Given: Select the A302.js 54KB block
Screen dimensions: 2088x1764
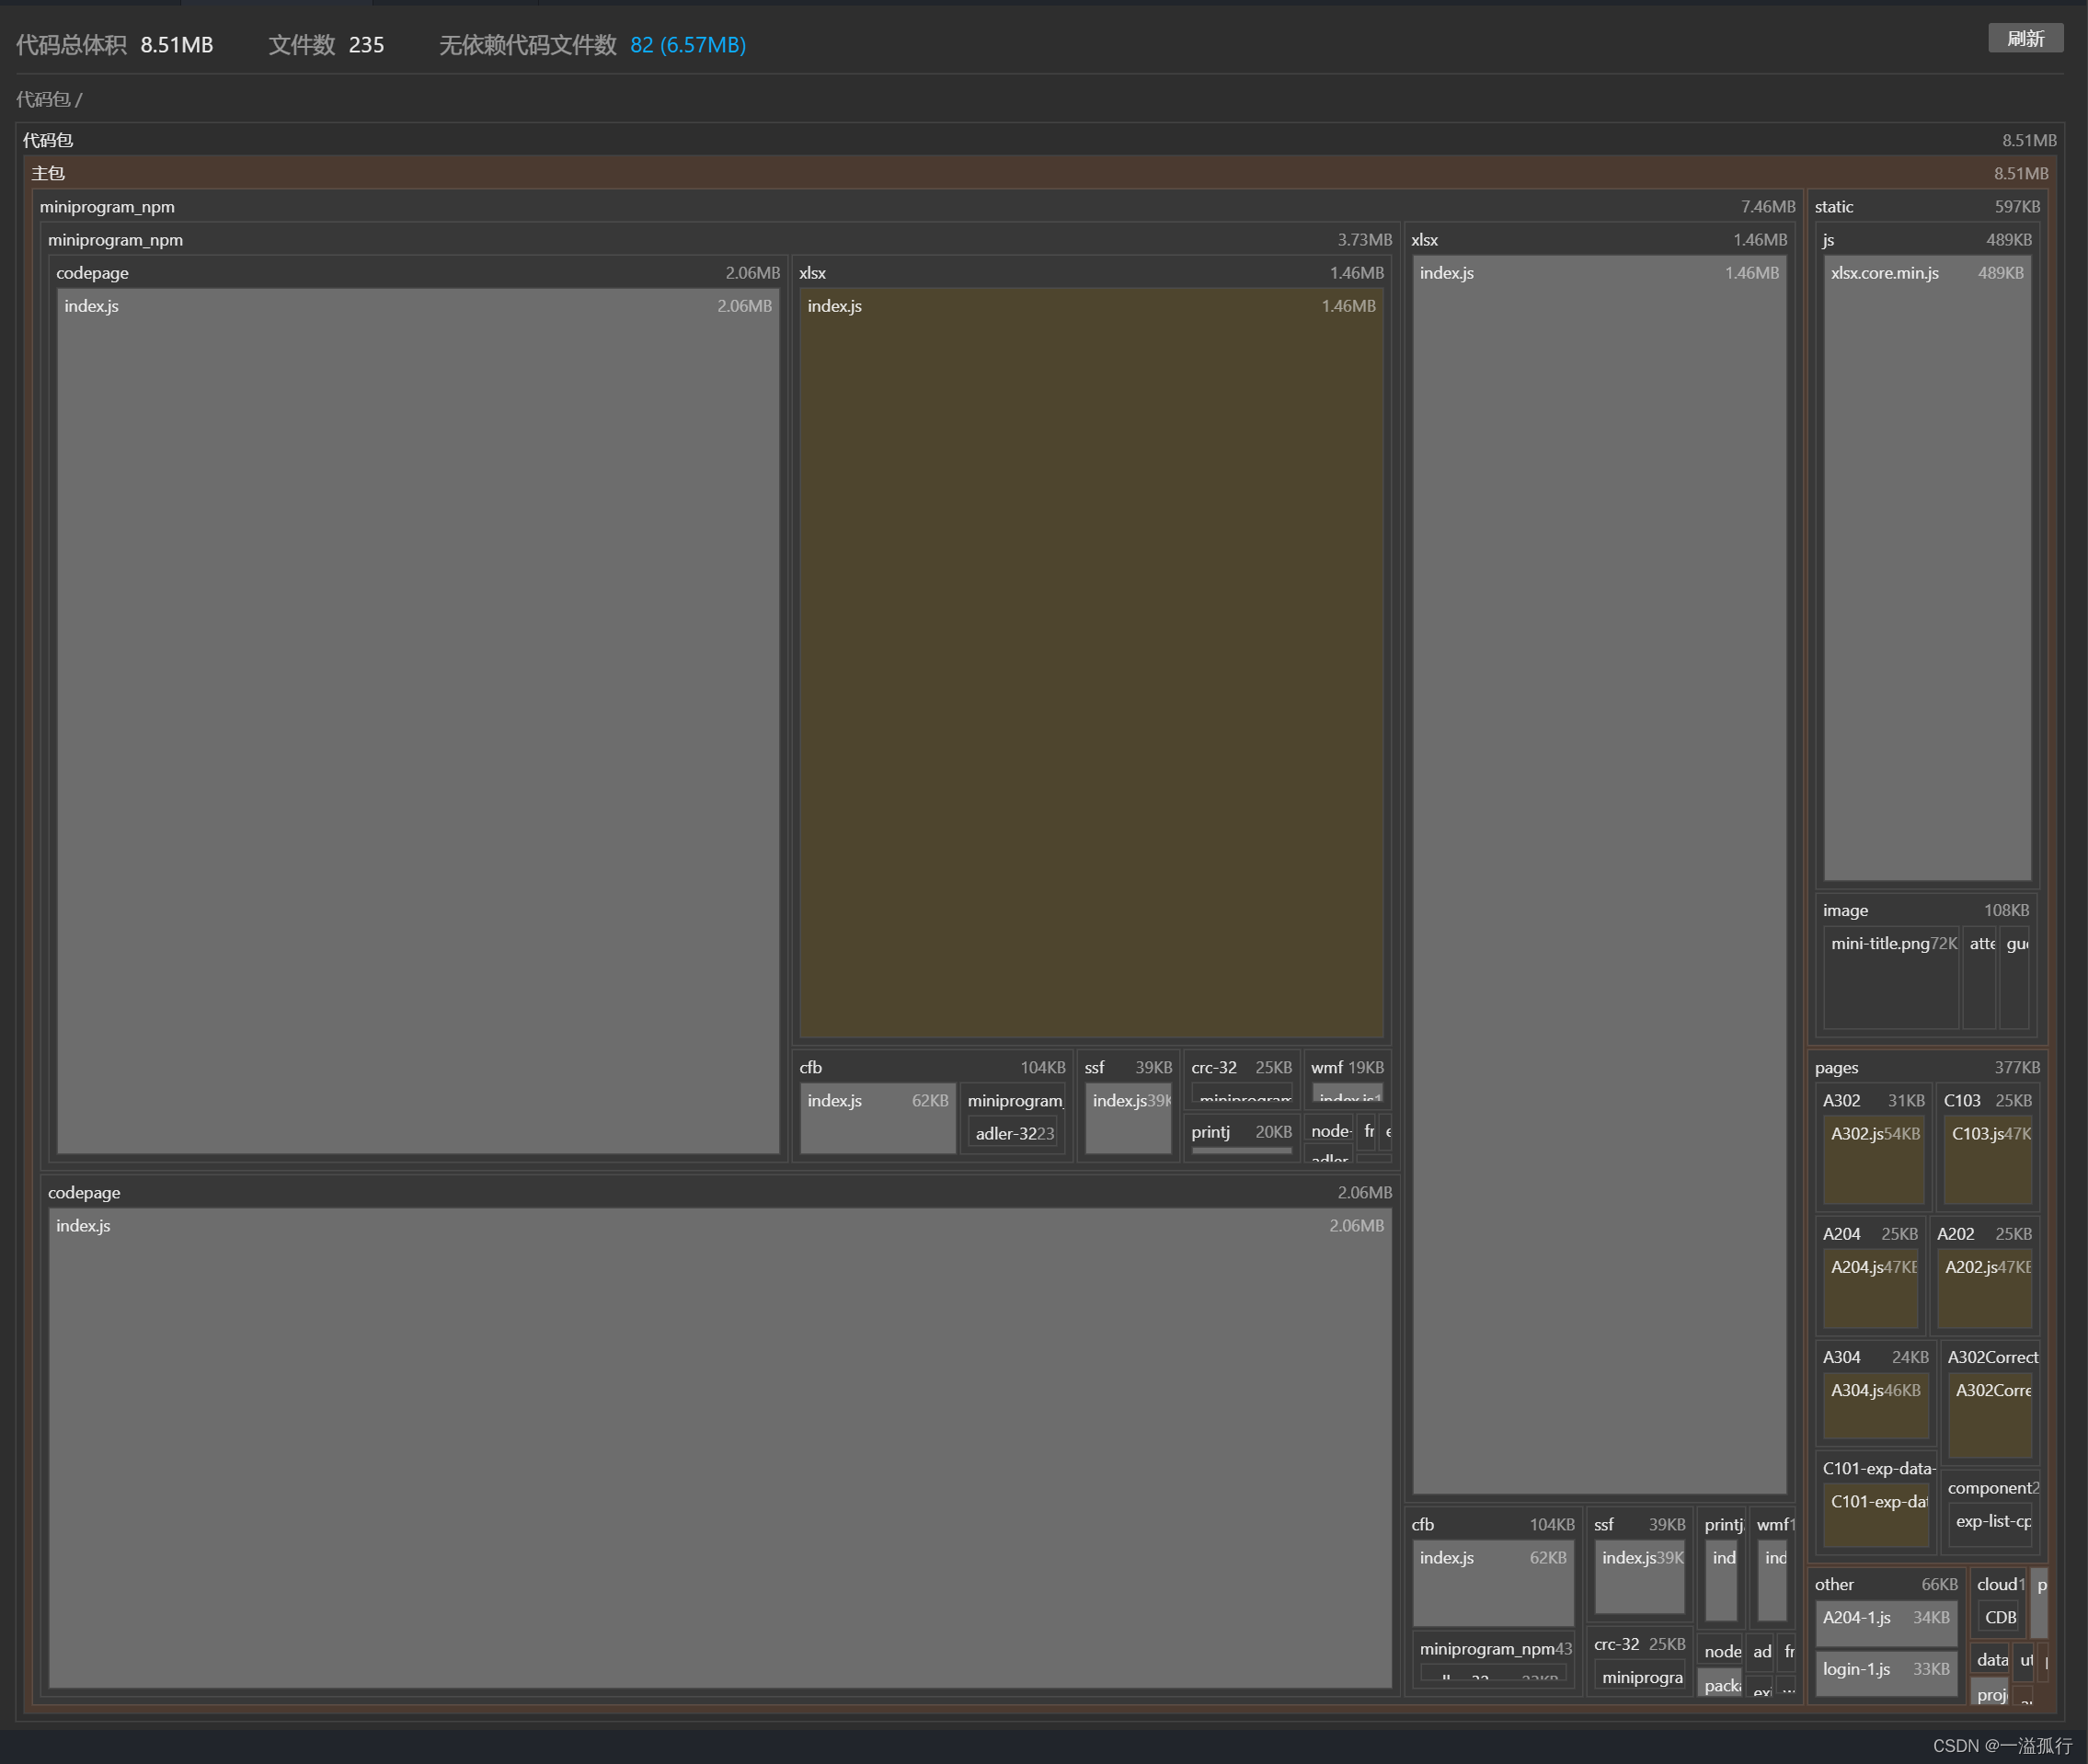Looking at the screenshot, I should (1874, 1161).
